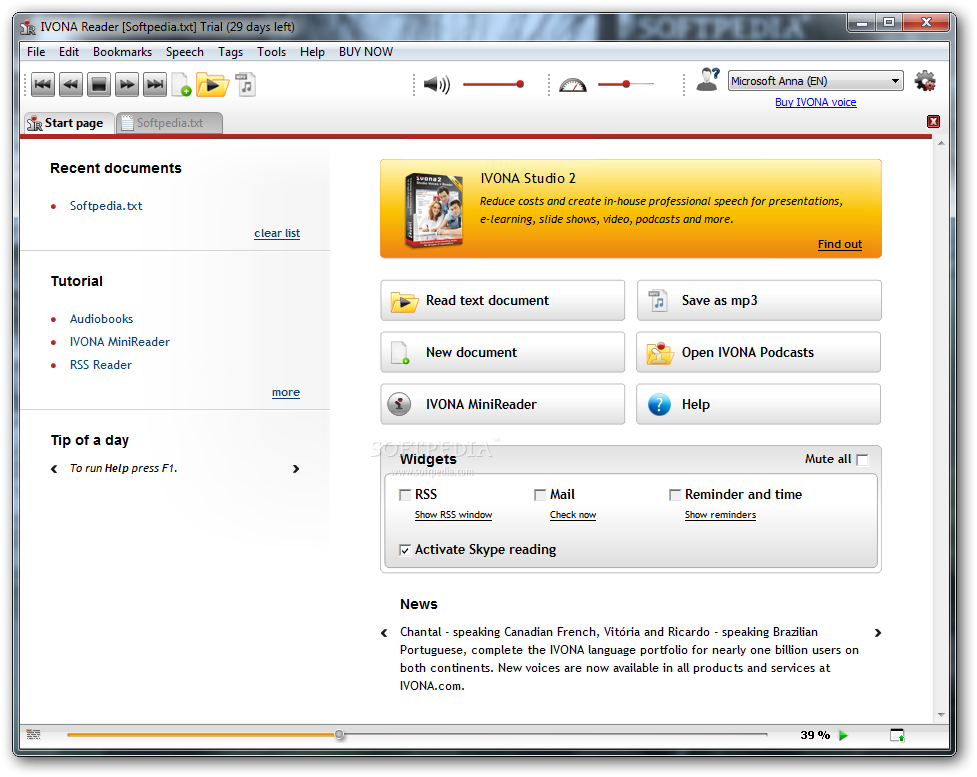Click the New document button

pos(502,352)
